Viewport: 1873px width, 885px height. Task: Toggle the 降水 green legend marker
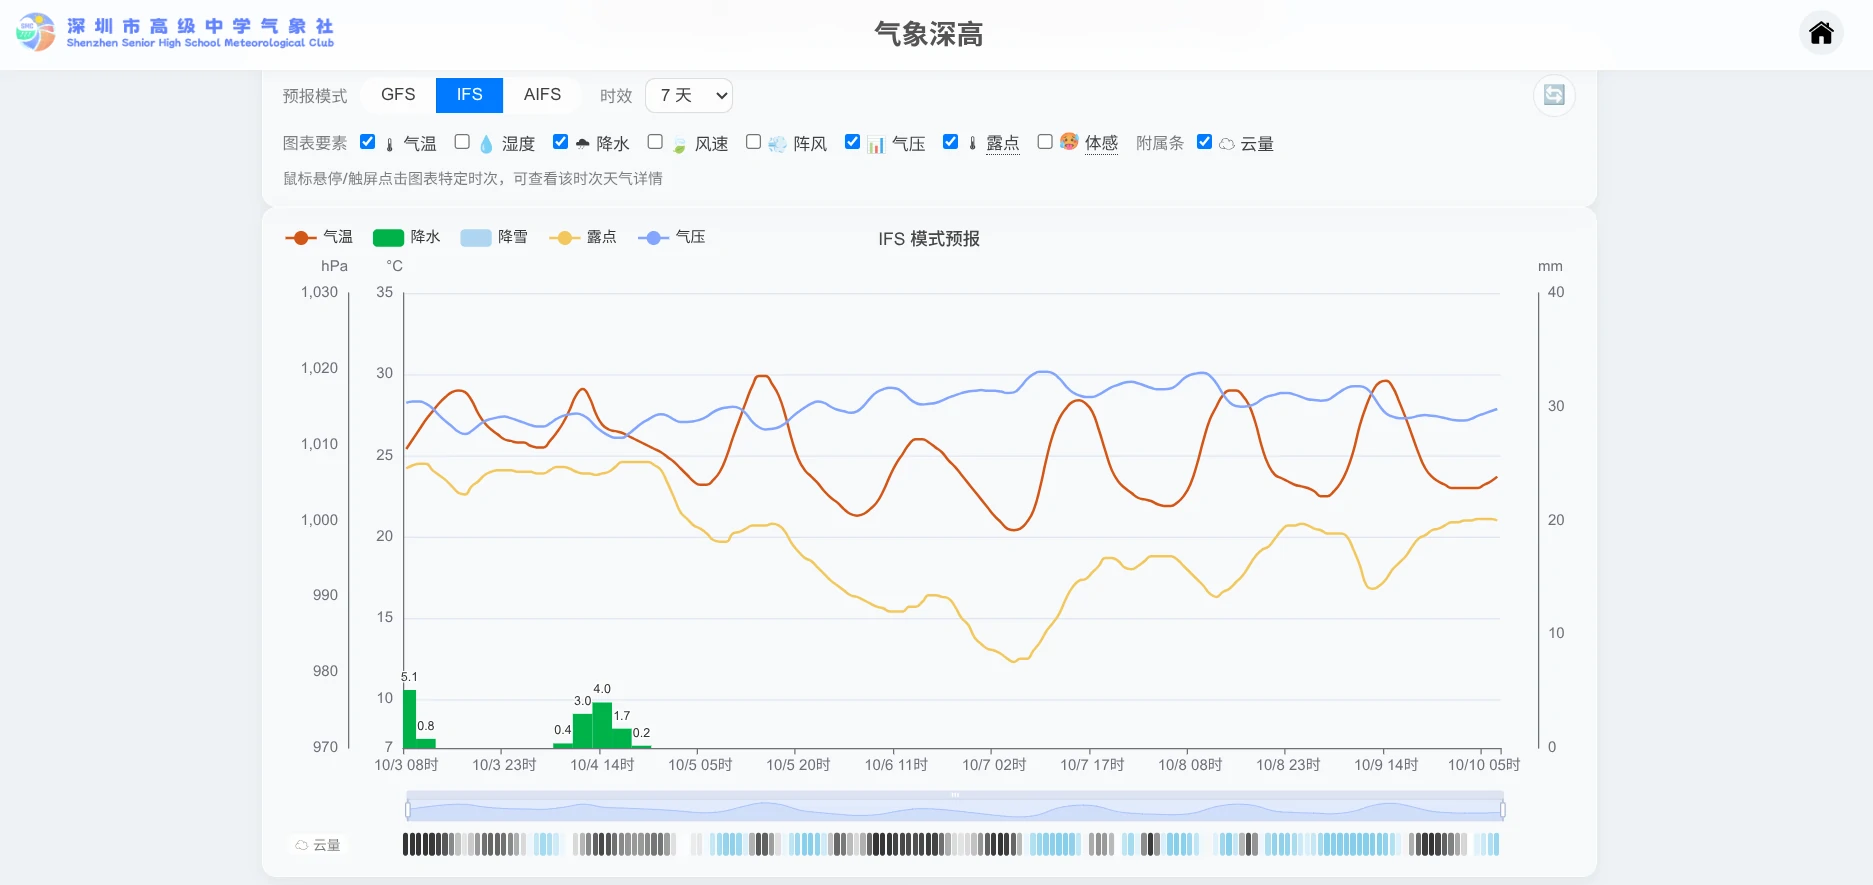tap(388, 238)
